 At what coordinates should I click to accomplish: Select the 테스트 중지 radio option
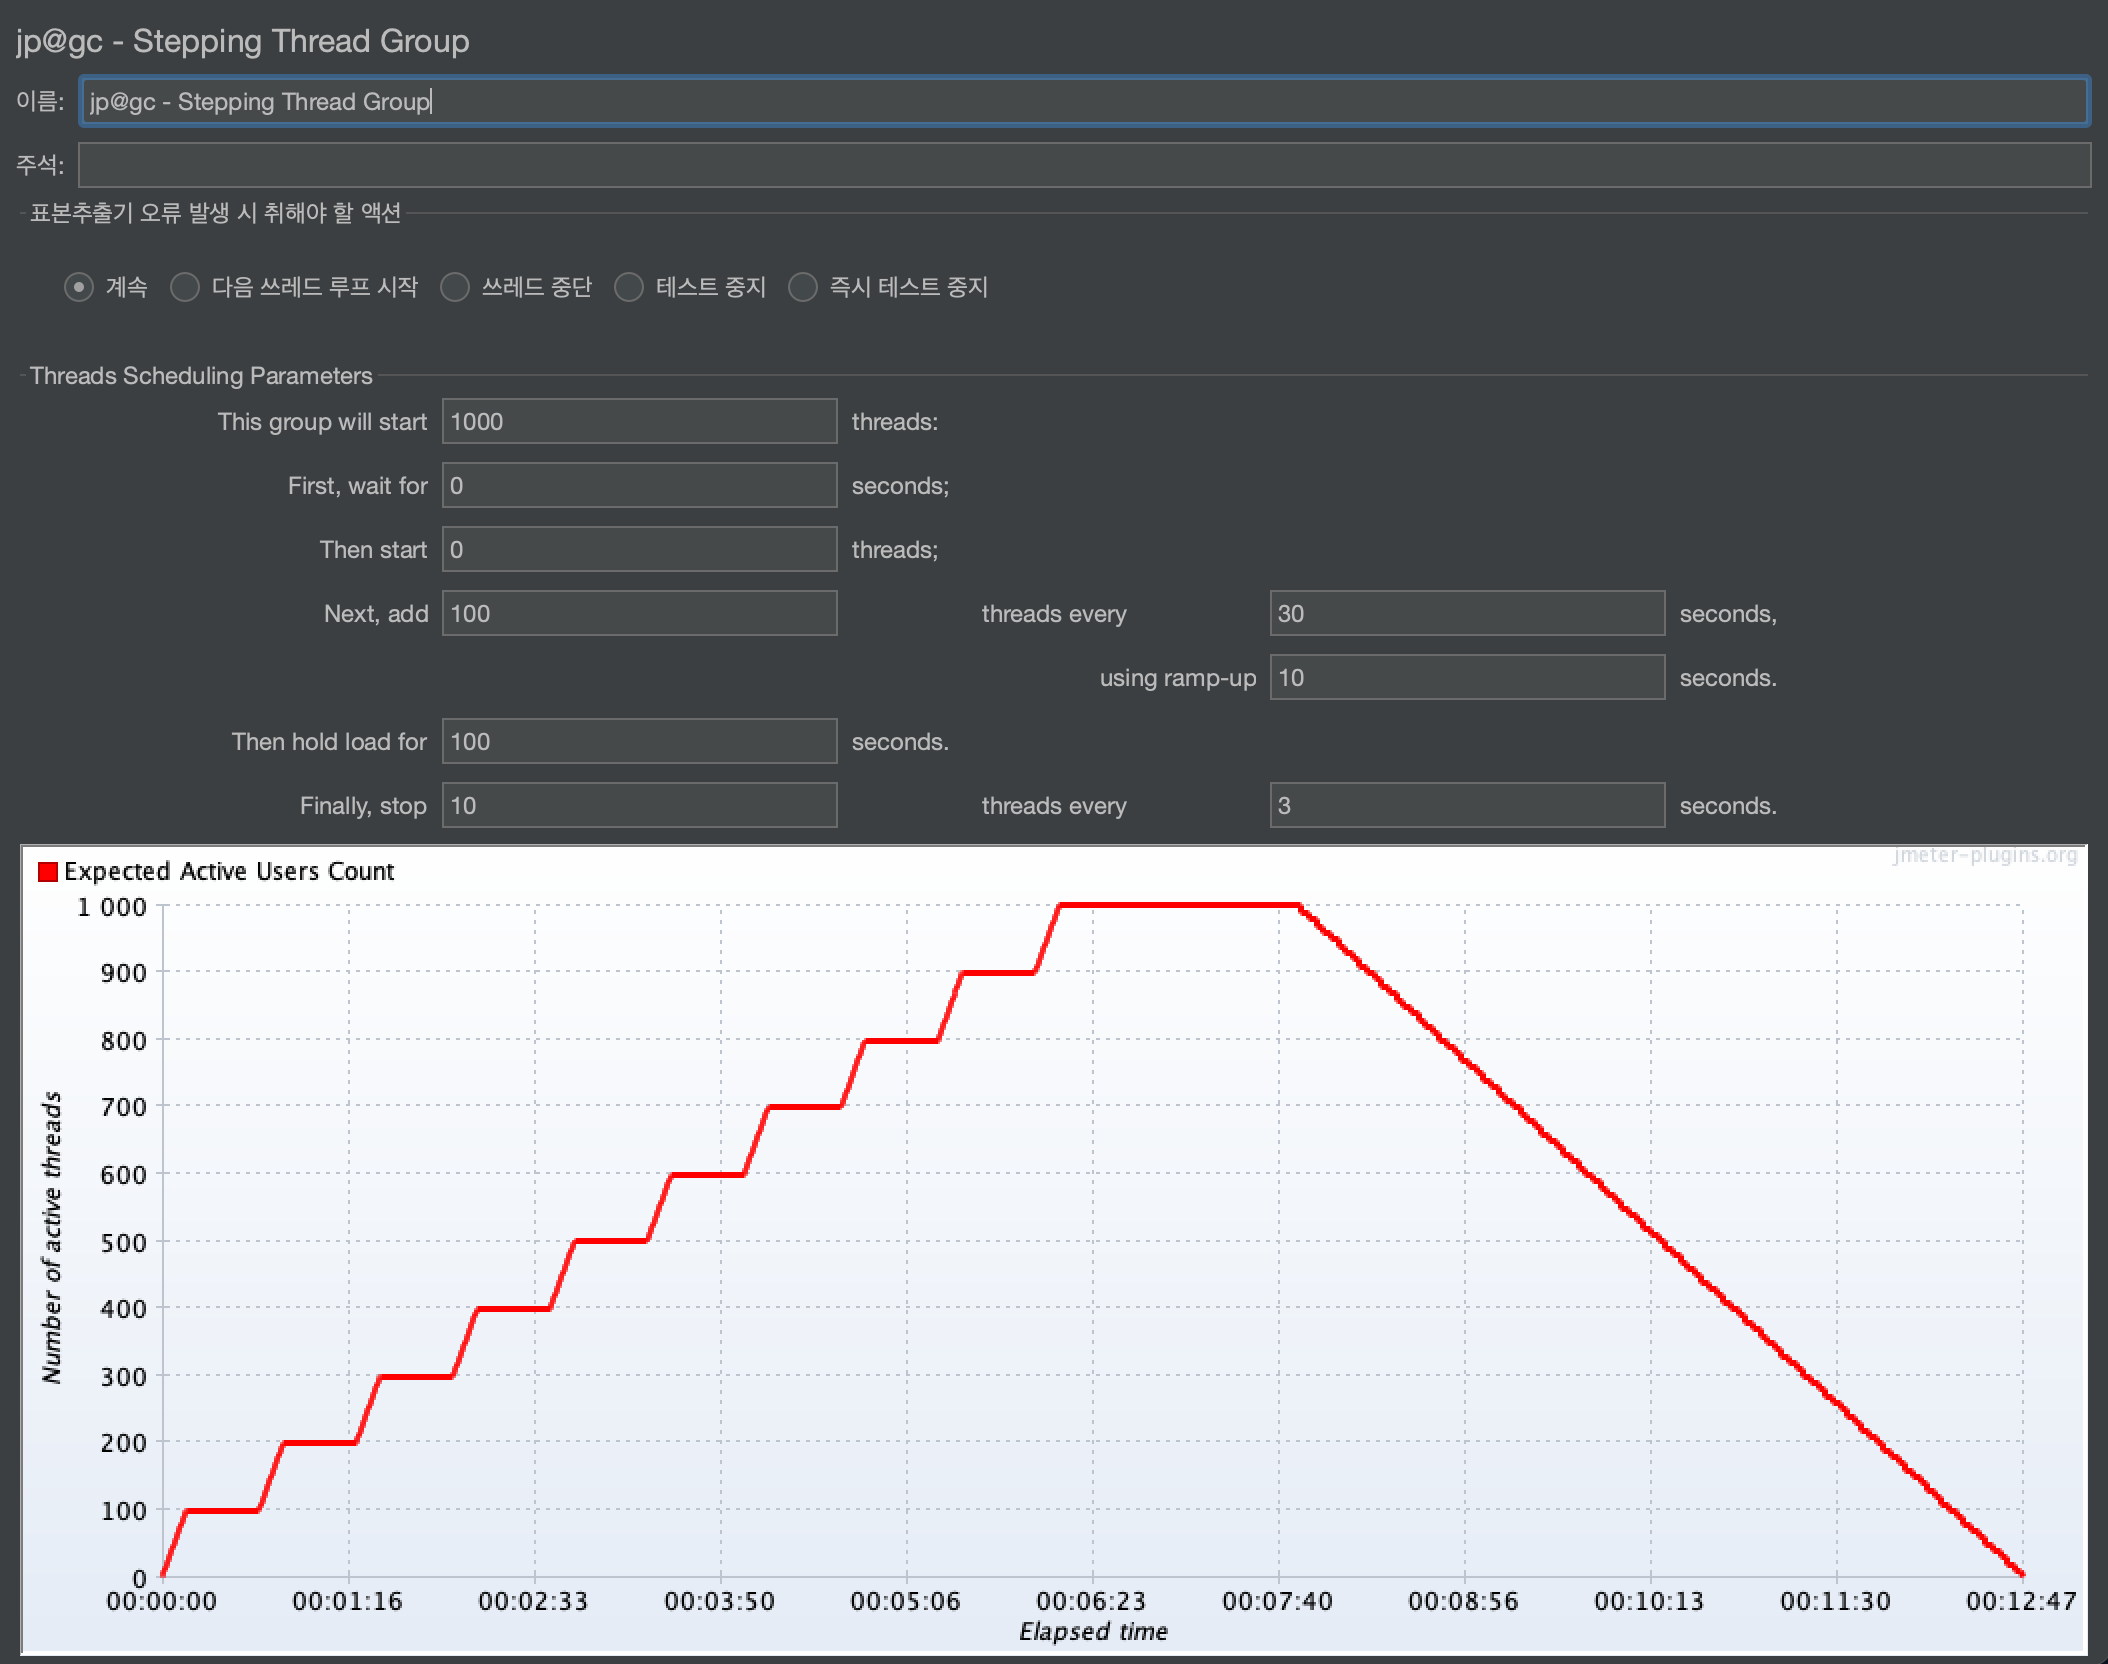click(x=629, y=288)
